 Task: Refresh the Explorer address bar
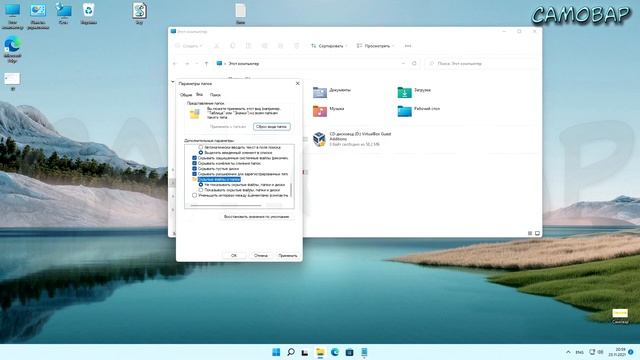(x=414, y=64)
